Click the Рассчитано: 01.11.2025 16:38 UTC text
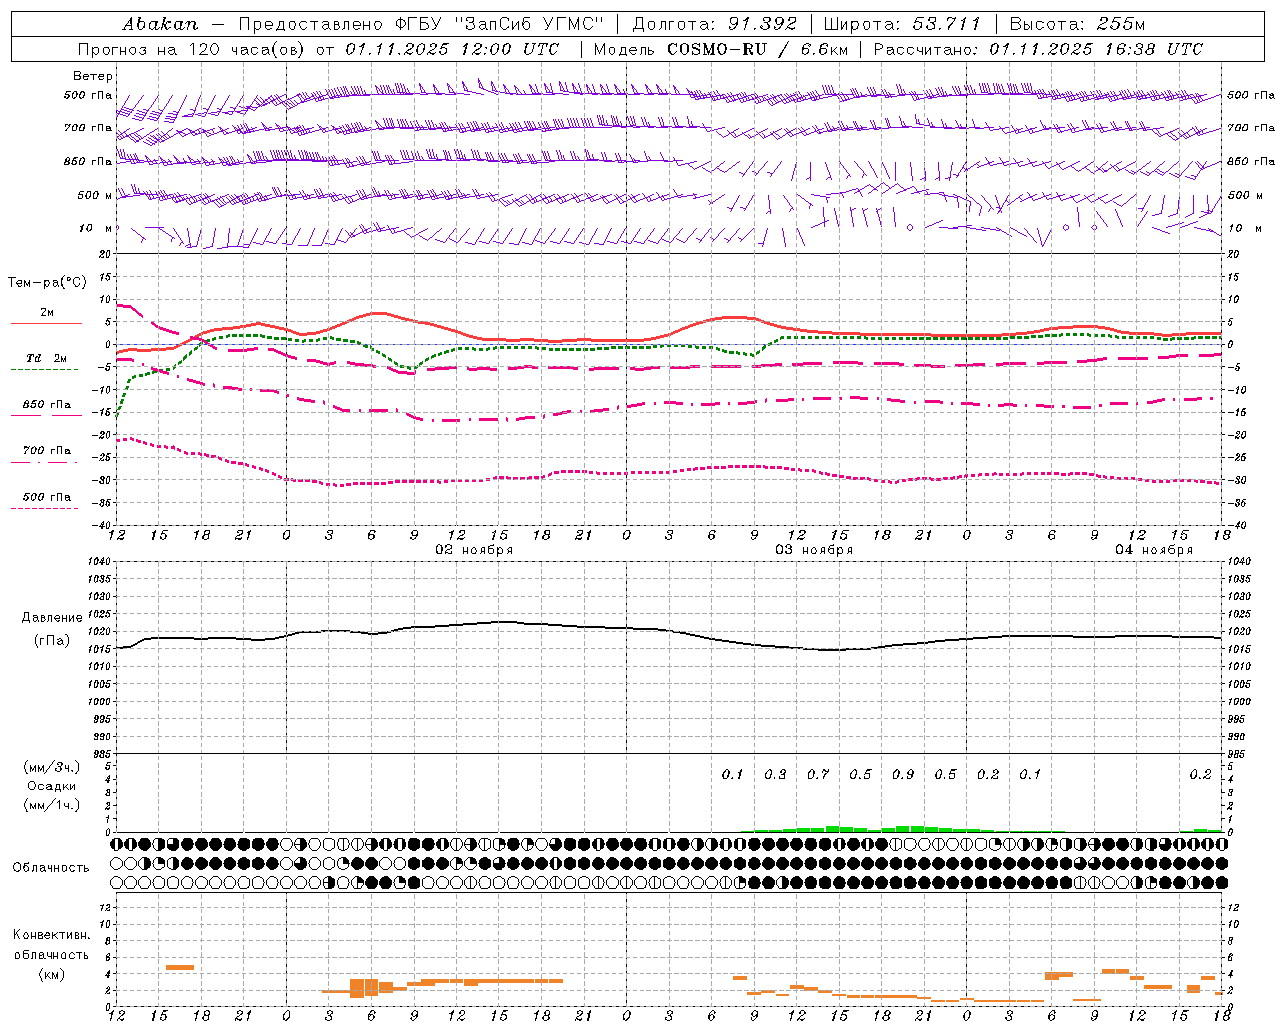Image resolution: width=1280 pixels, height=1024 pixels. 1038,49
